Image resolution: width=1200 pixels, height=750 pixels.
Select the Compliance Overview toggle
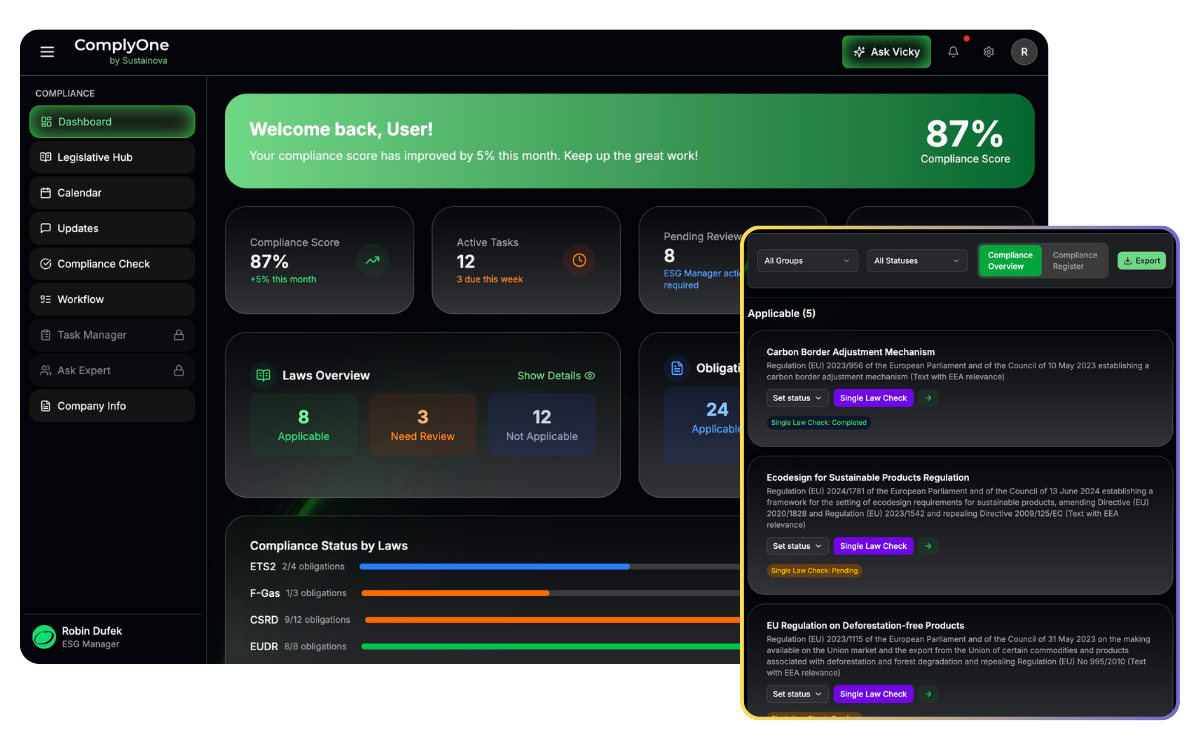pyautogui.click(x=1010, y=261)
